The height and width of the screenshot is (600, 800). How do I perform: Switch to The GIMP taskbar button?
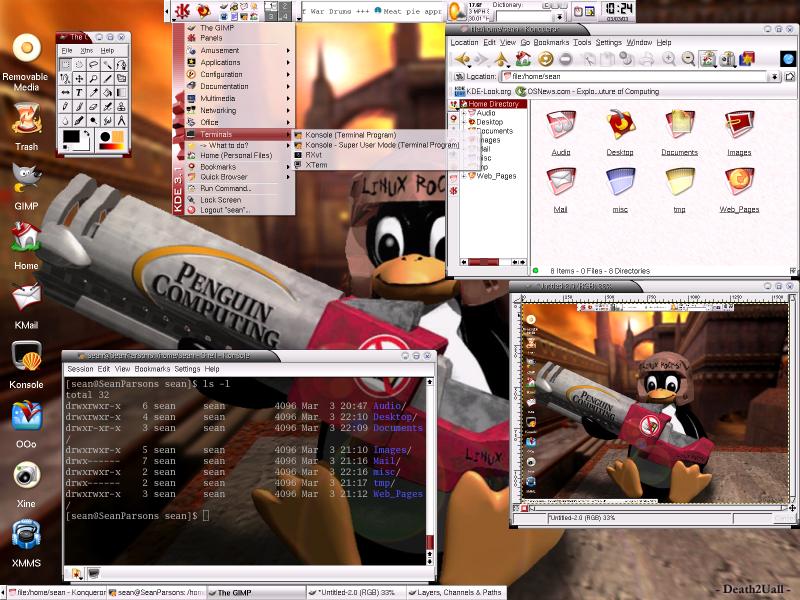[x=256, y=592]
